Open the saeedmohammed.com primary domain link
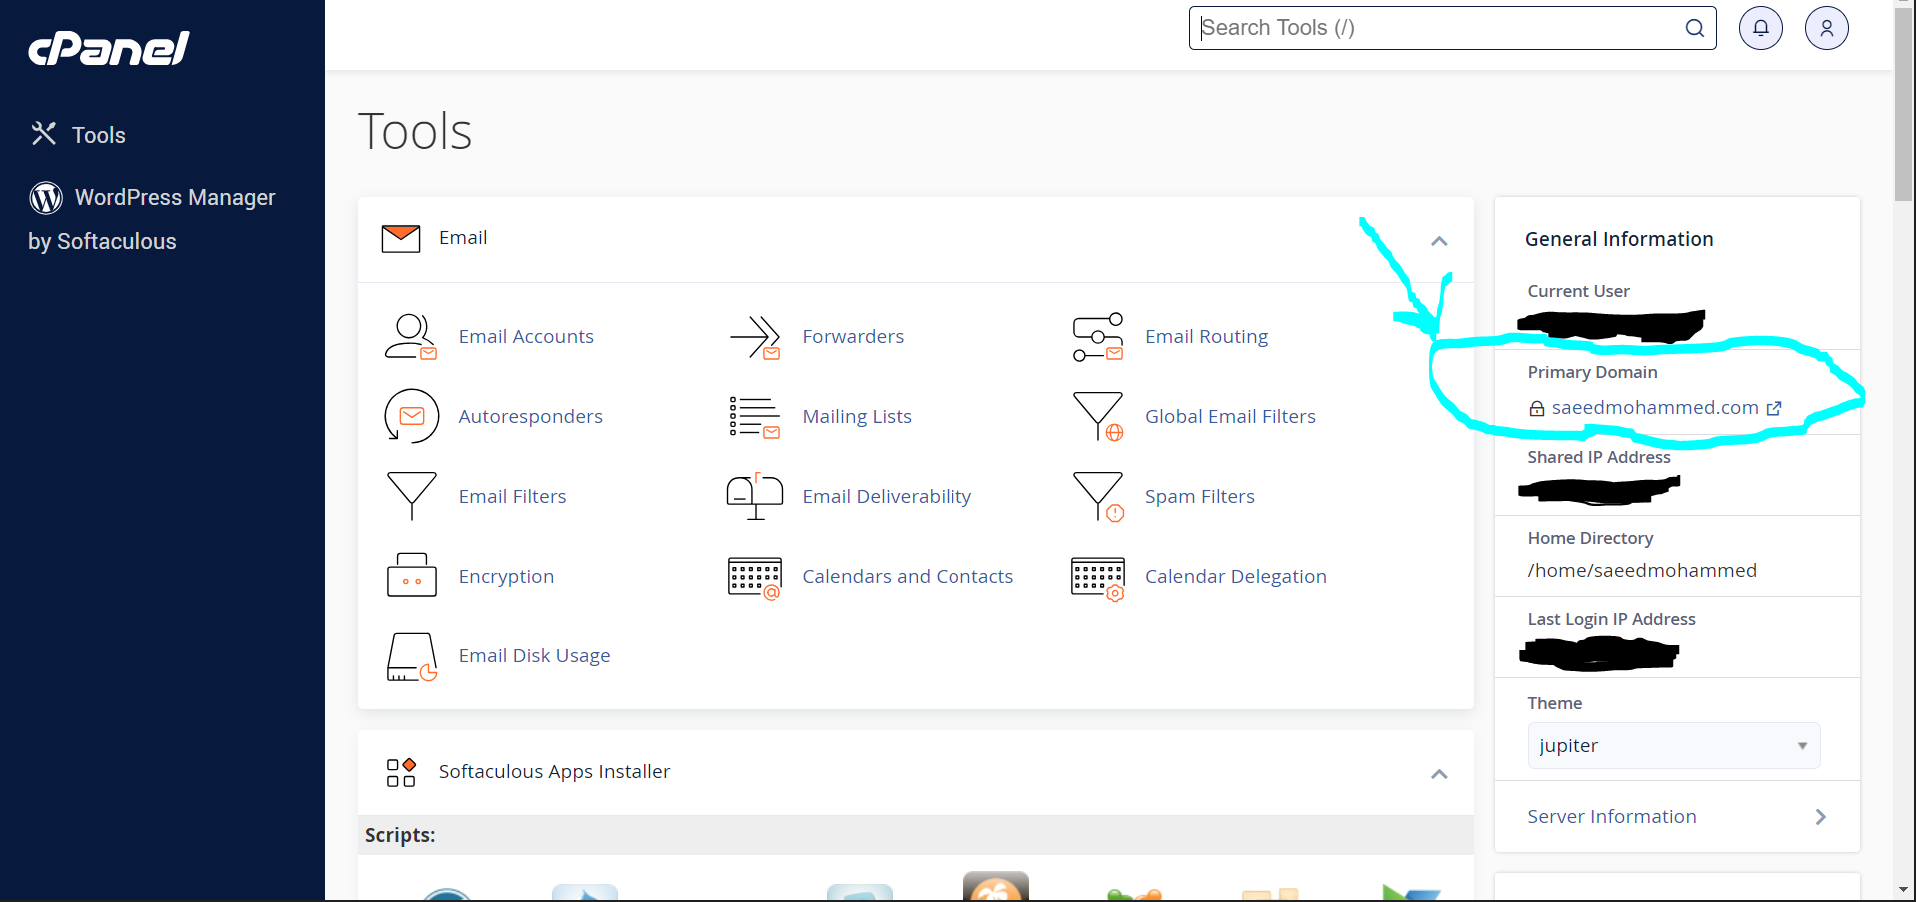 (1654, 408)
